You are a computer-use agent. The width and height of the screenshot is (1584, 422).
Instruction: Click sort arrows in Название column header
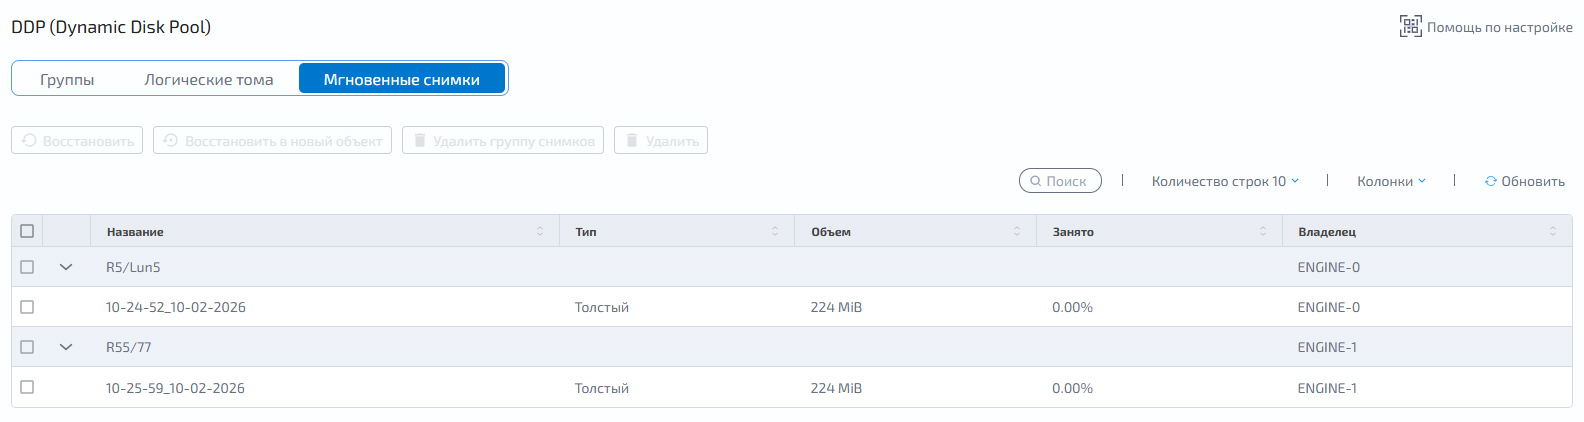point(540,231)
